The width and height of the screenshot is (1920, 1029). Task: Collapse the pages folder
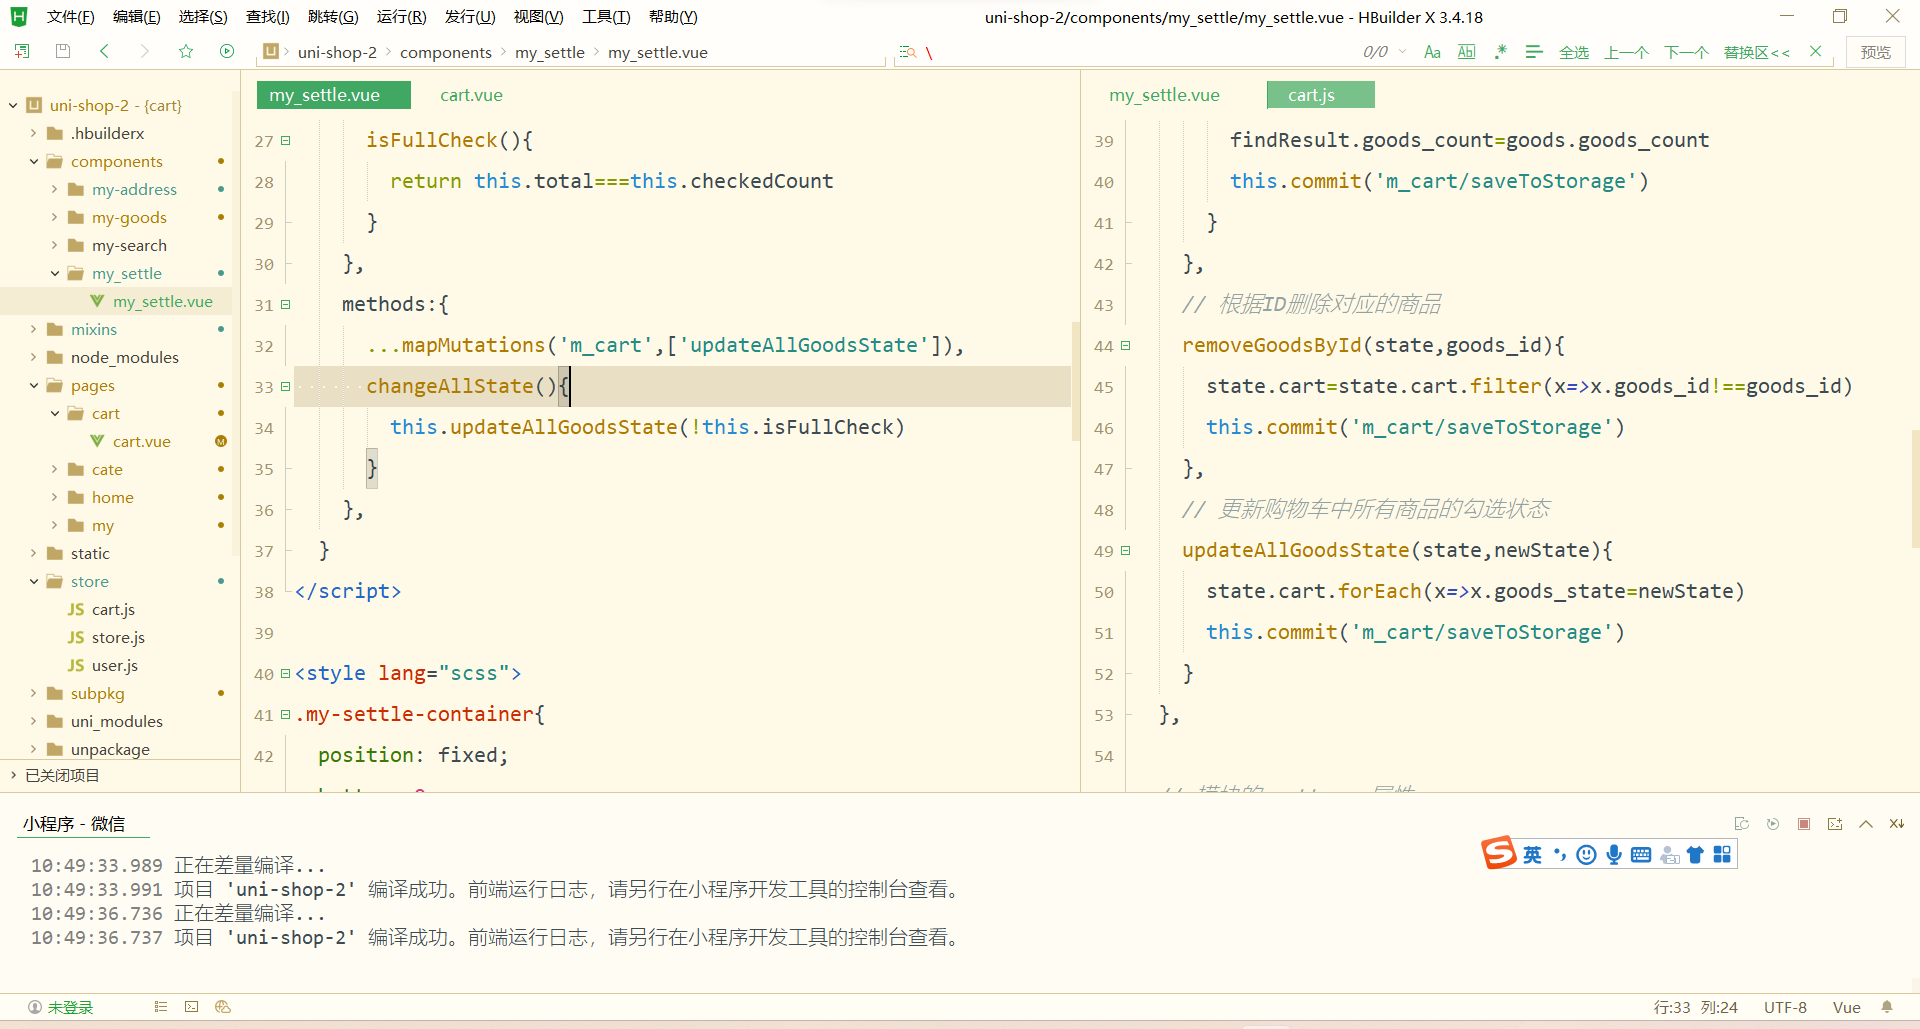pos(33,385)
